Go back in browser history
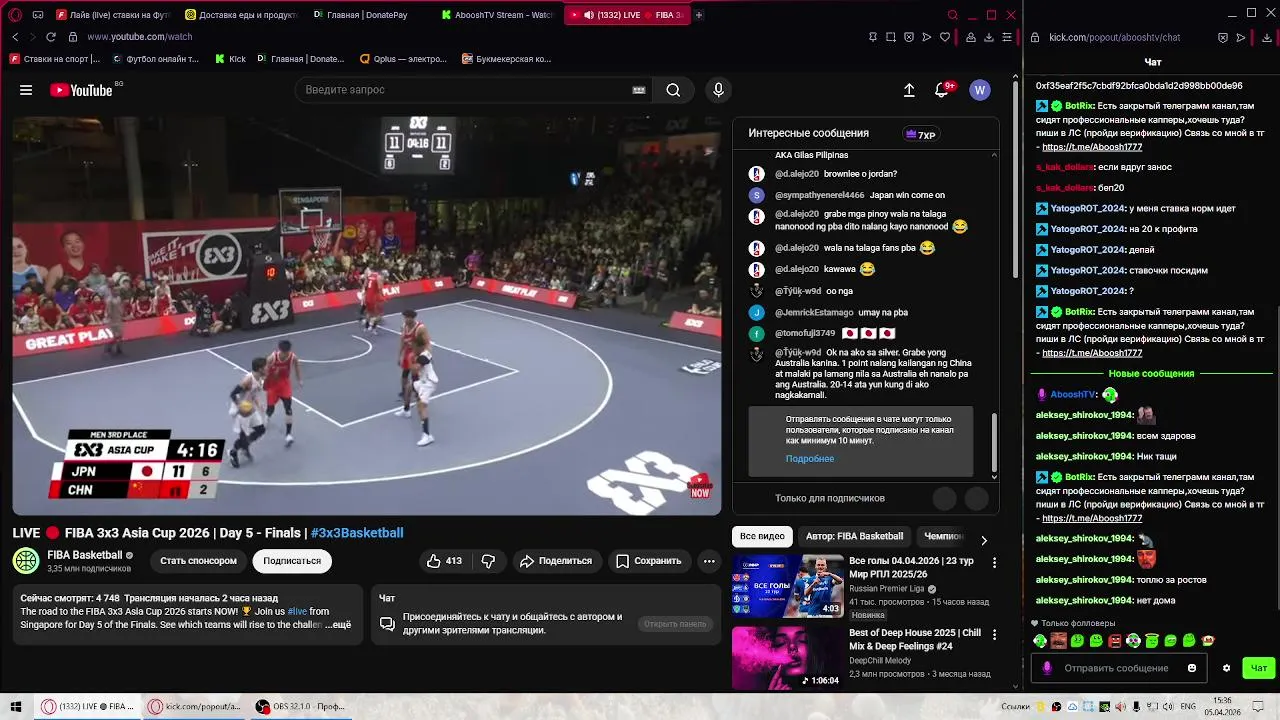The height and width of the screenshot is (720, 1280). point(15,37)
